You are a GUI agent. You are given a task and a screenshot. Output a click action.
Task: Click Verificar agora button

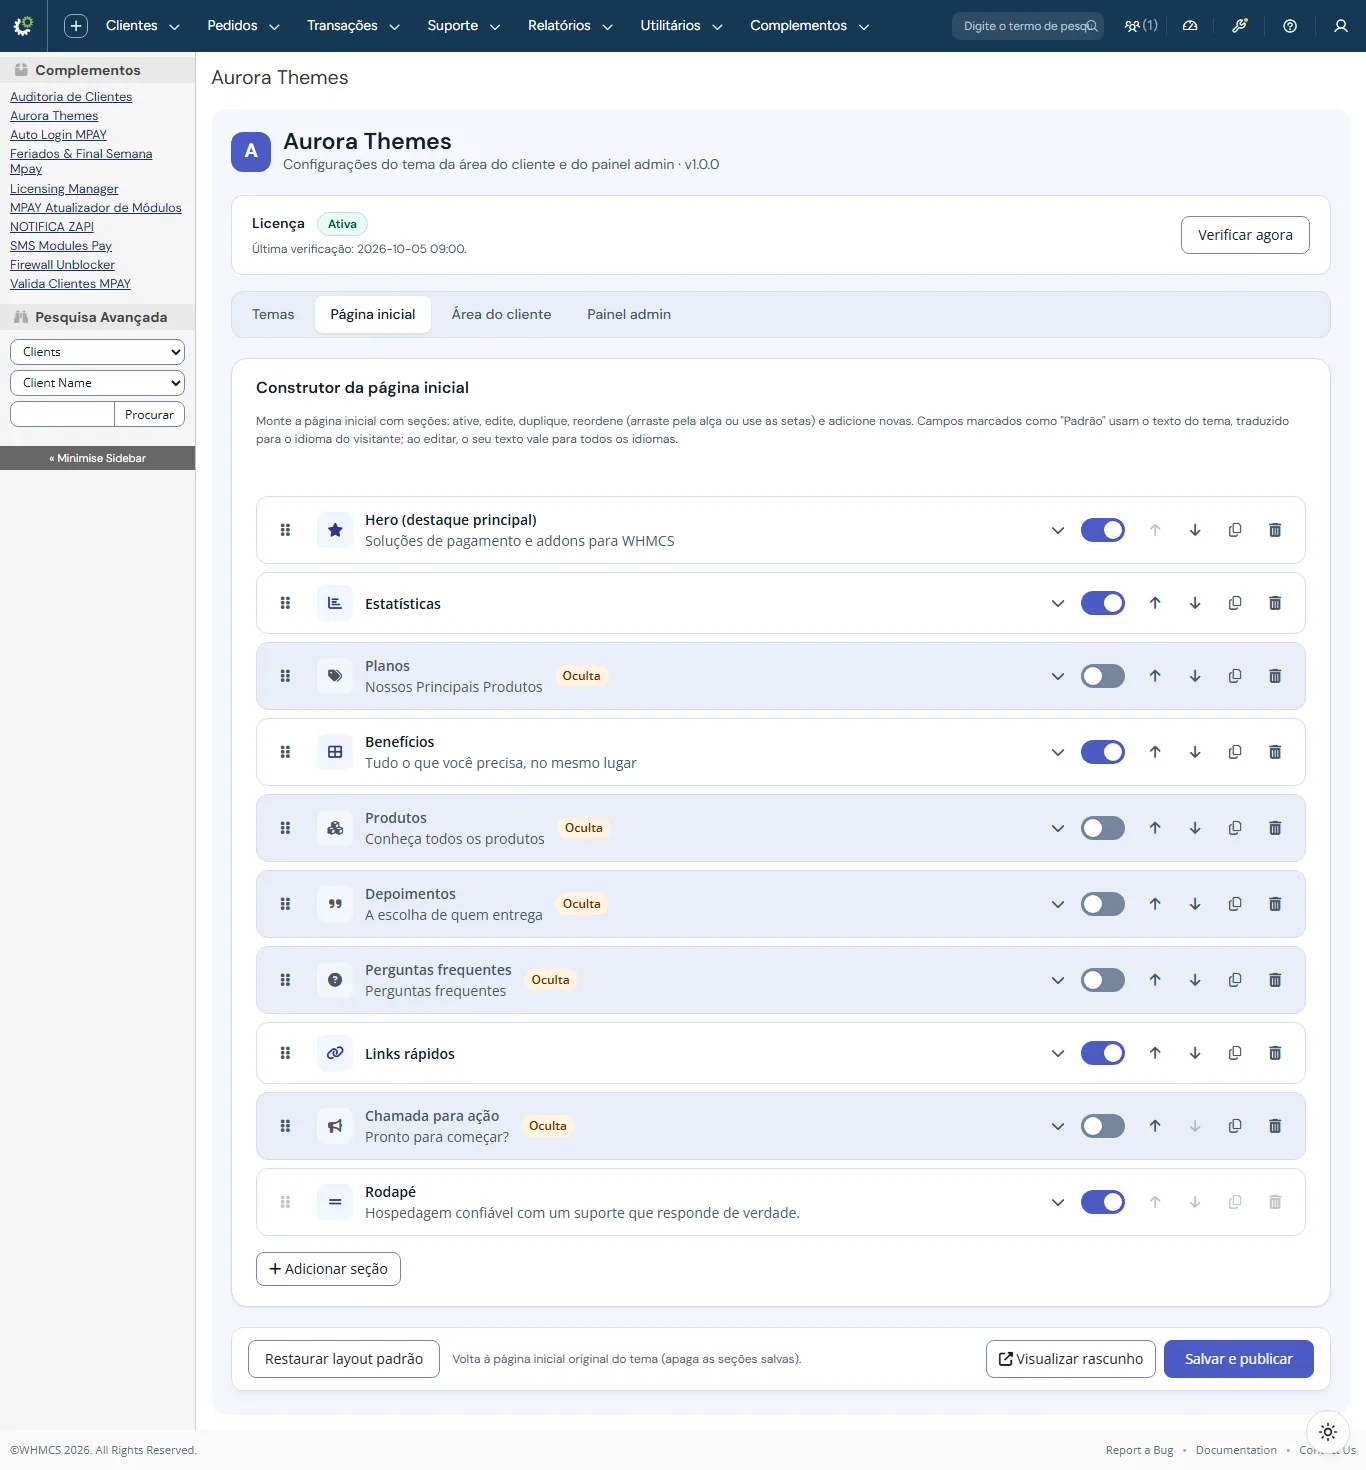coord(1245,235)
